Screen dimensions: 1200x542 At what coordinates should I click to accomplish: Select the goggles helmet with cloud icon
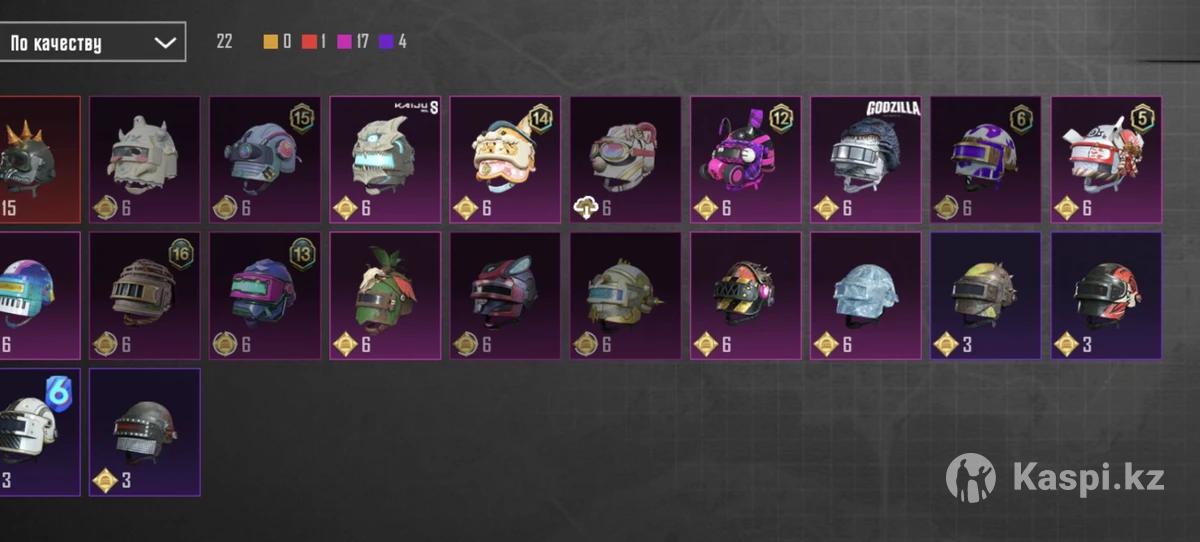(x=625, y=159)
